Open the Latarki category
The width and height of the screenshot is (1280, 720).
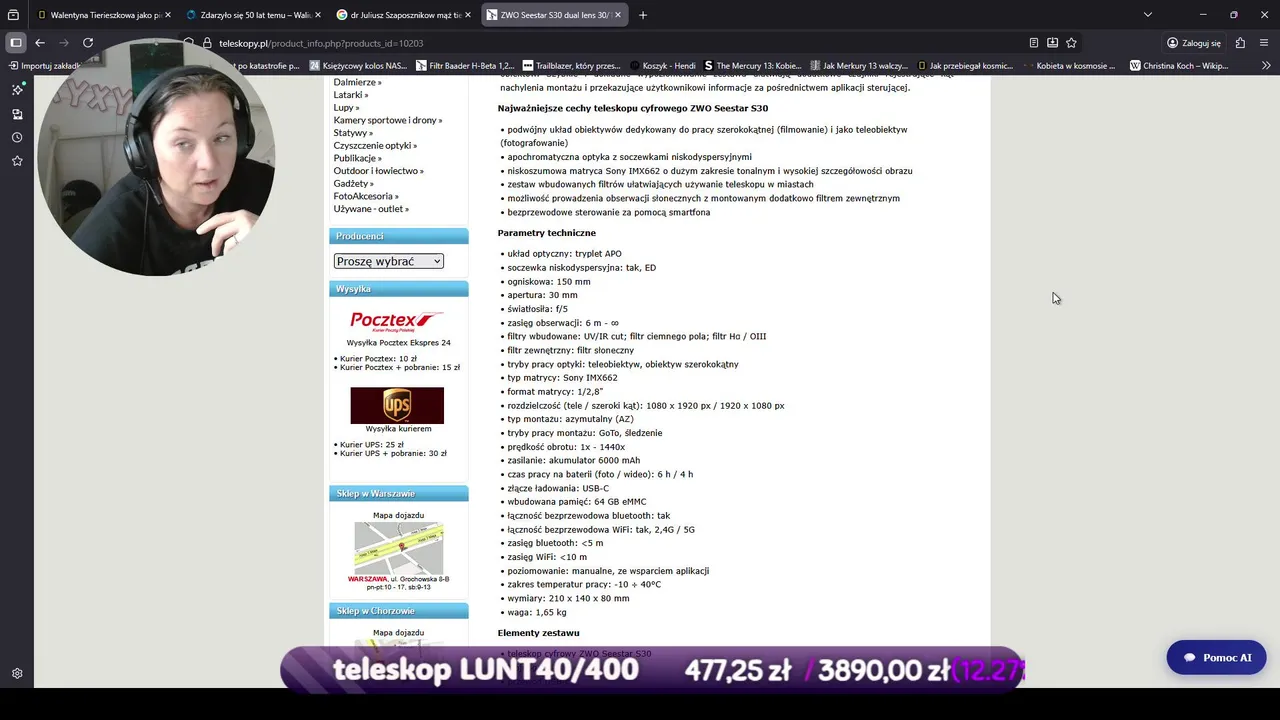tap(351, 95)
